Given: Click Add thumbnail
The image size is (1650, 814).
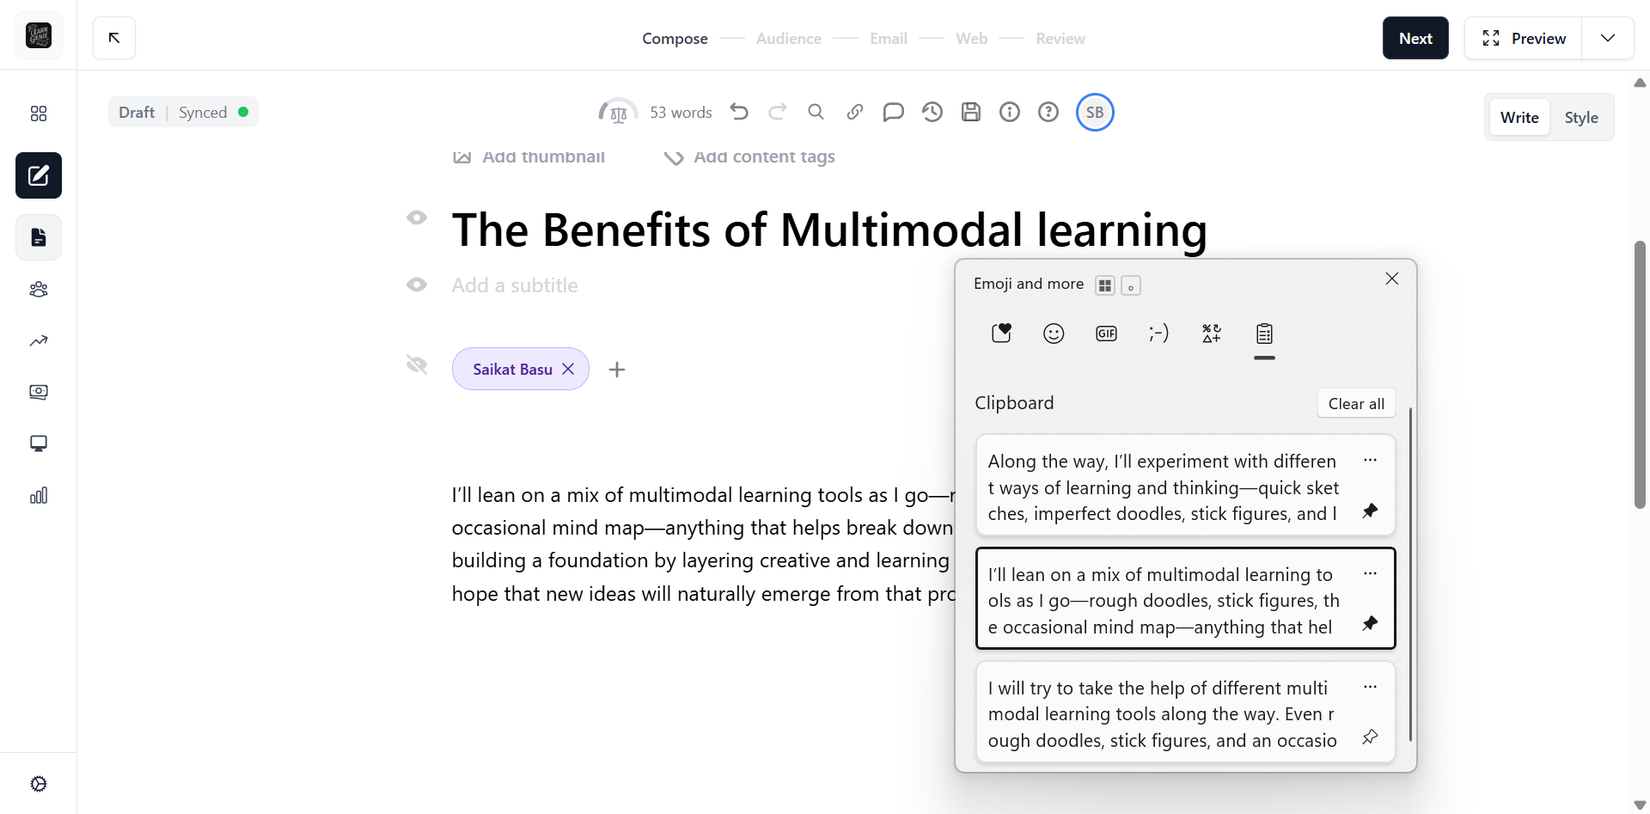Looking at the screenshot, I should [x=529, y=156].
